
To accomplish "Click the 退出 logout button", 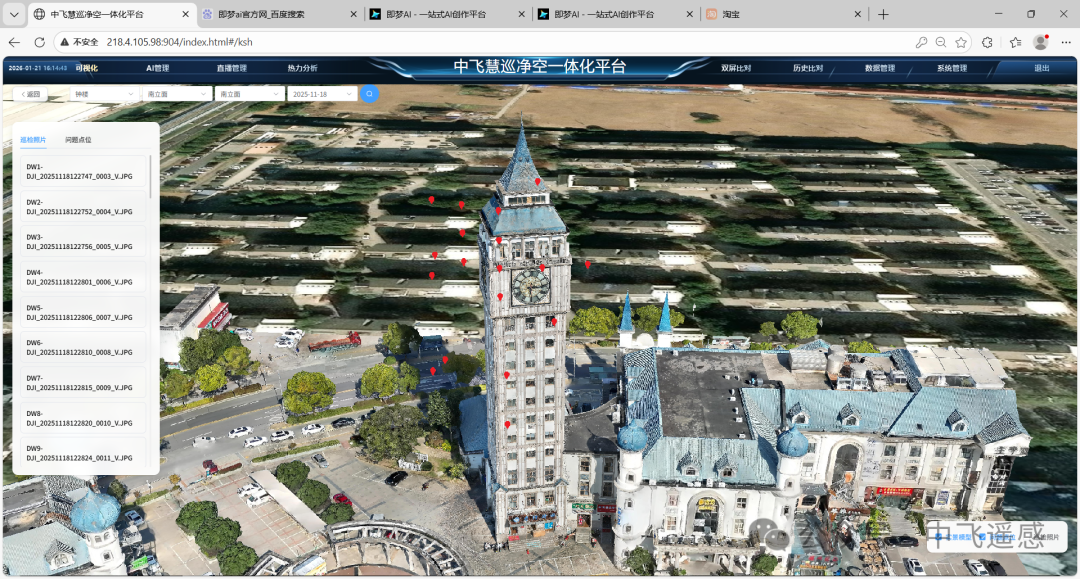I will [x=1042, y=68].
